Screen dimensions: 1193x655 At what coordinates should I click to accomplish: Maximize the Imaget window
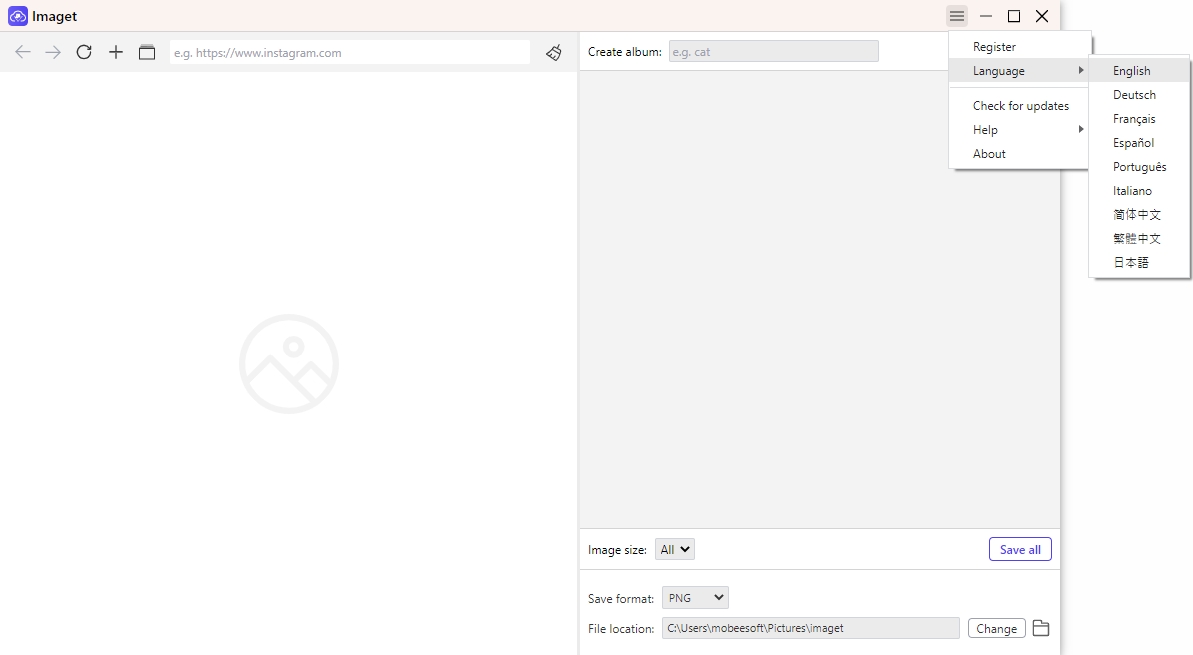click(x=1014, y=16)
